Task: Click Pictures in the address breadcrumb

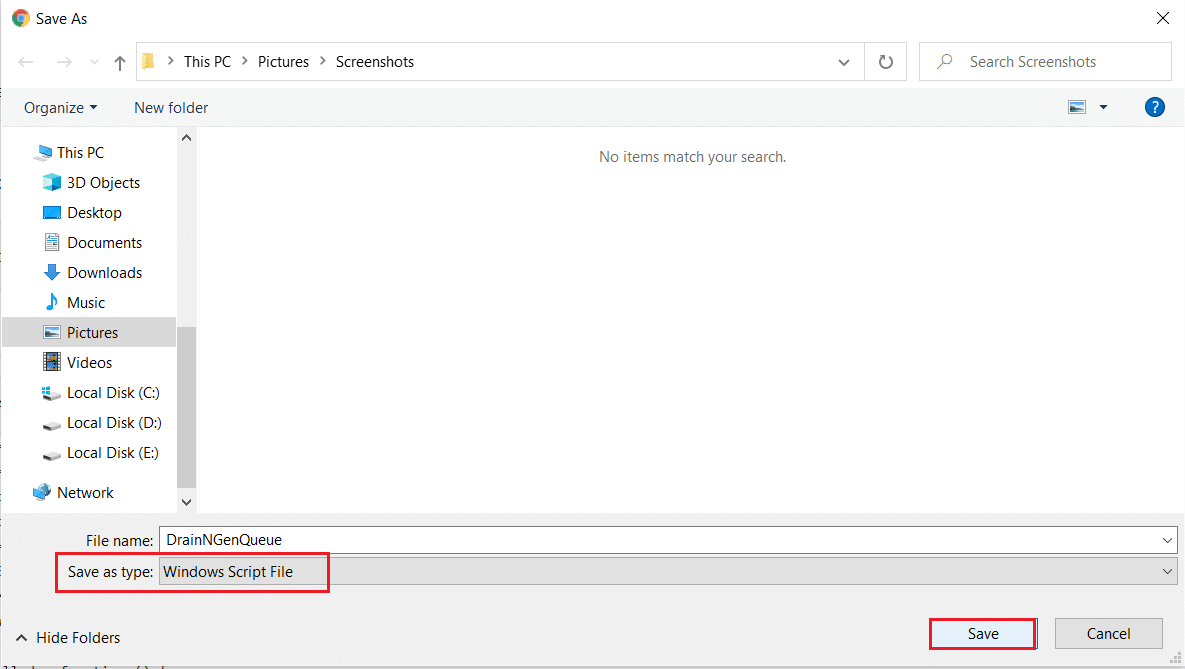Action: (x=283, y=62)
